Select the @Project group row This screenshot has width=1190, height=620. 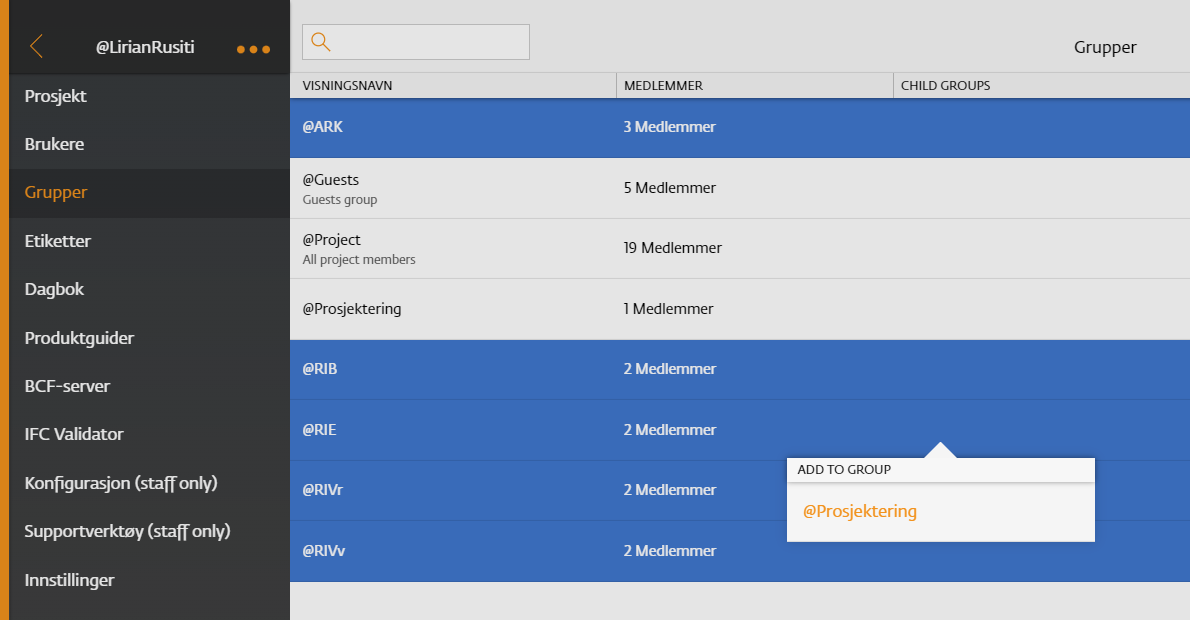pos(740,249)
